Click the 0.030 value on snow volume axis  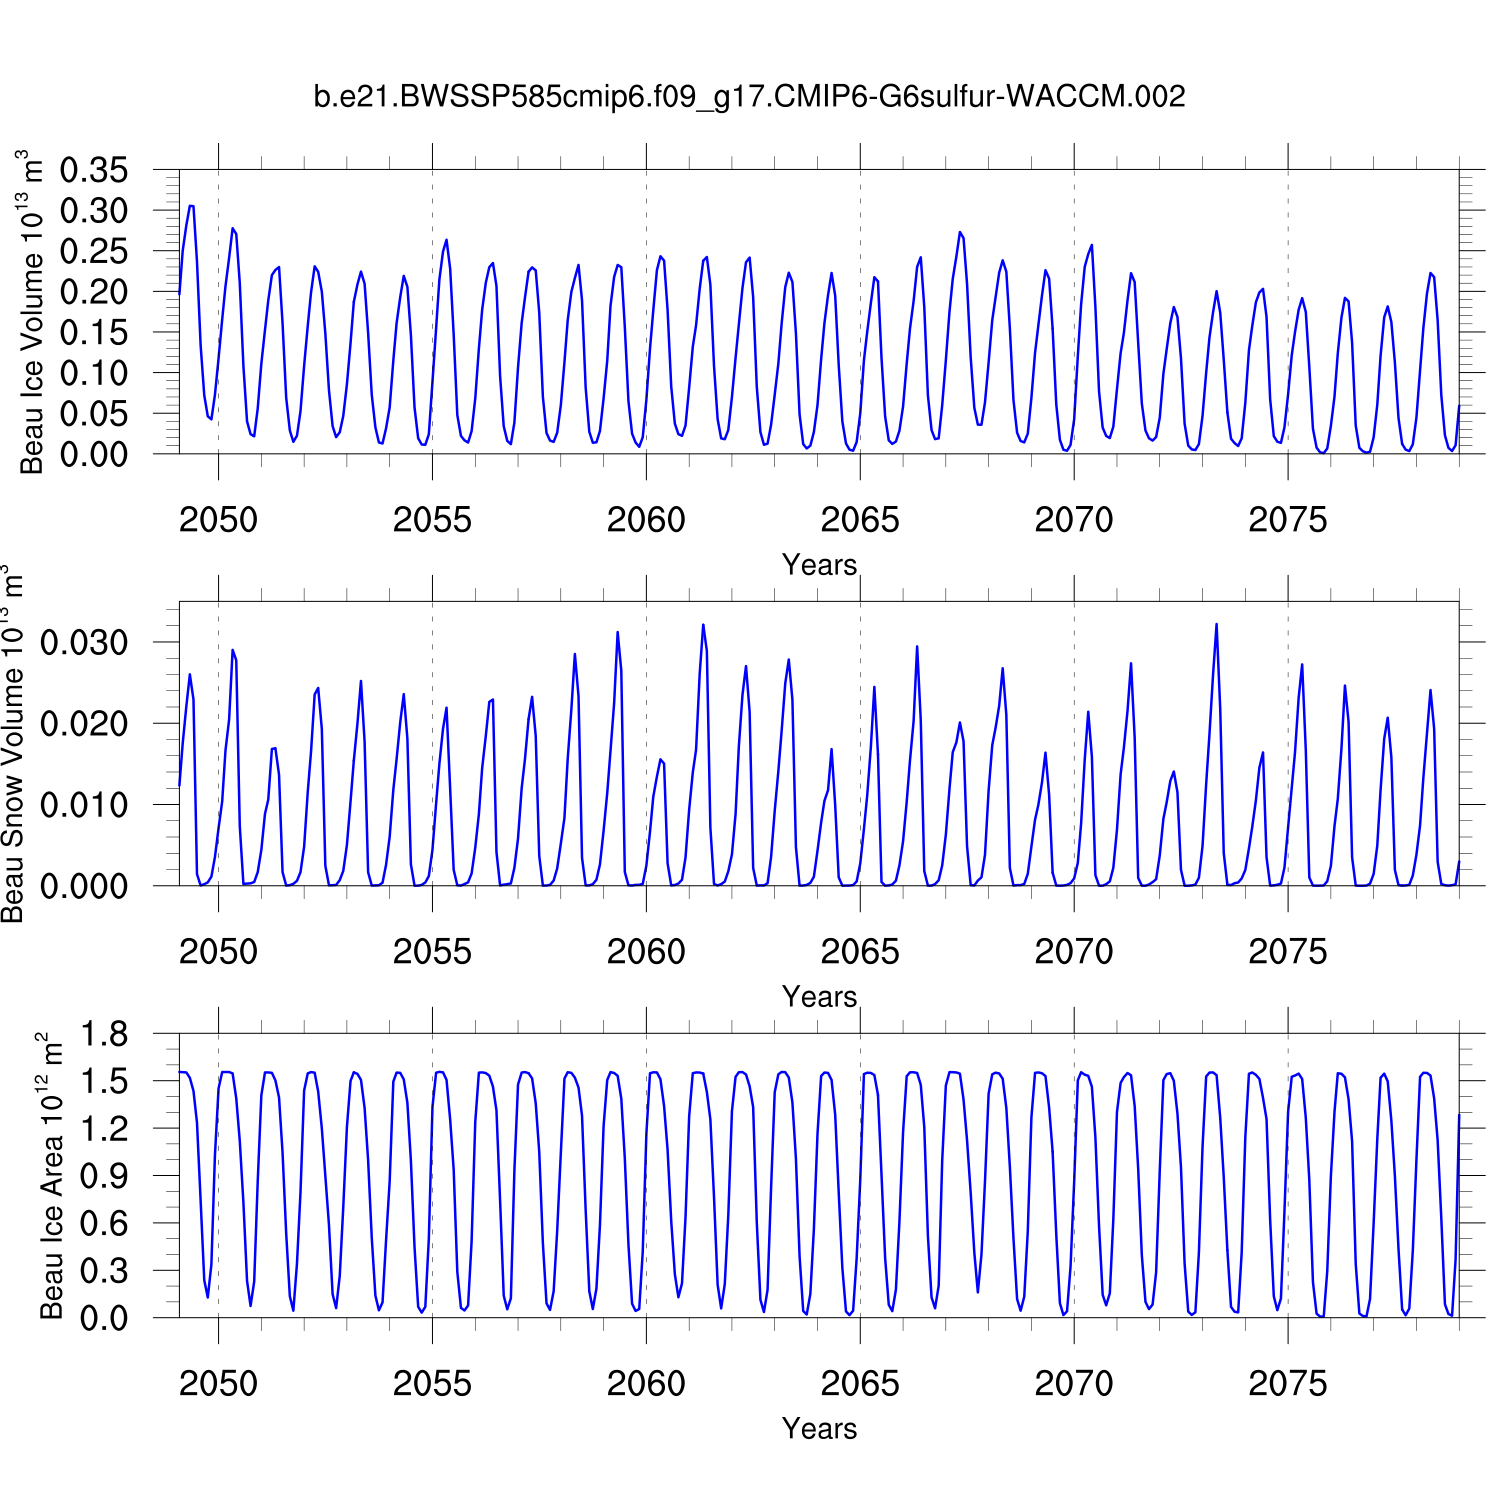click(x=84, y=642)
